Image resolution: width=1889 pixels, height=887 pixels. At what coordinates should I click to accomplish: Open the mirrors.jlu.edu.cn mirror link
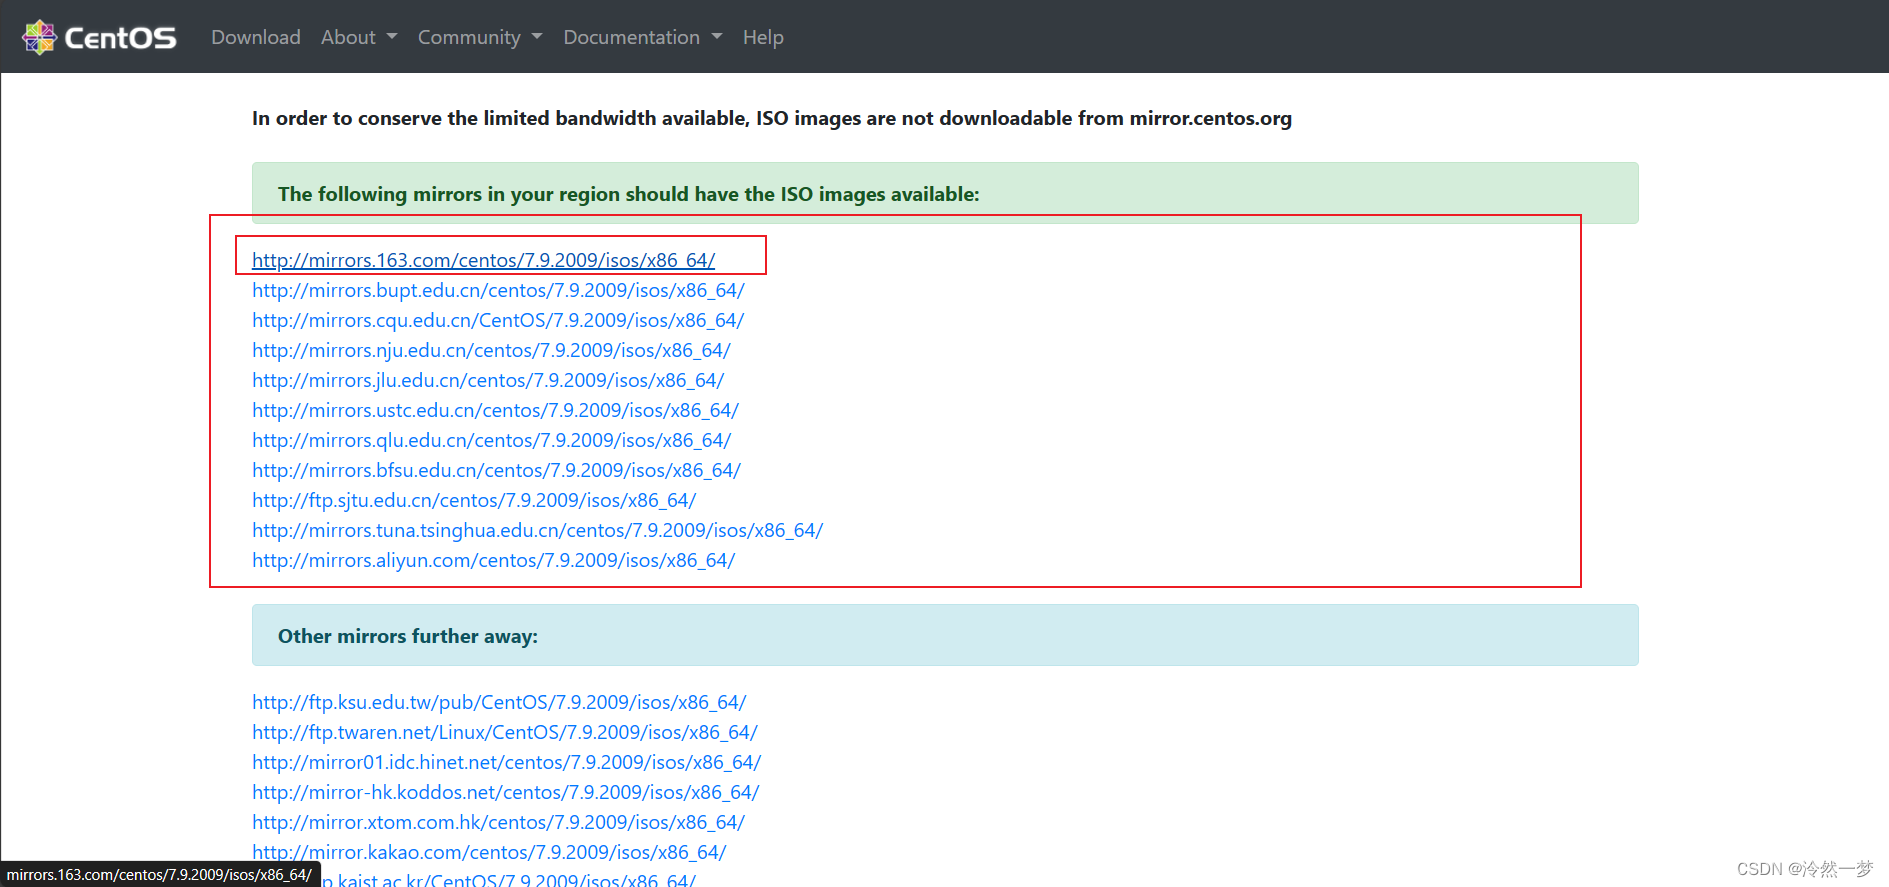[x=488, y=380]
